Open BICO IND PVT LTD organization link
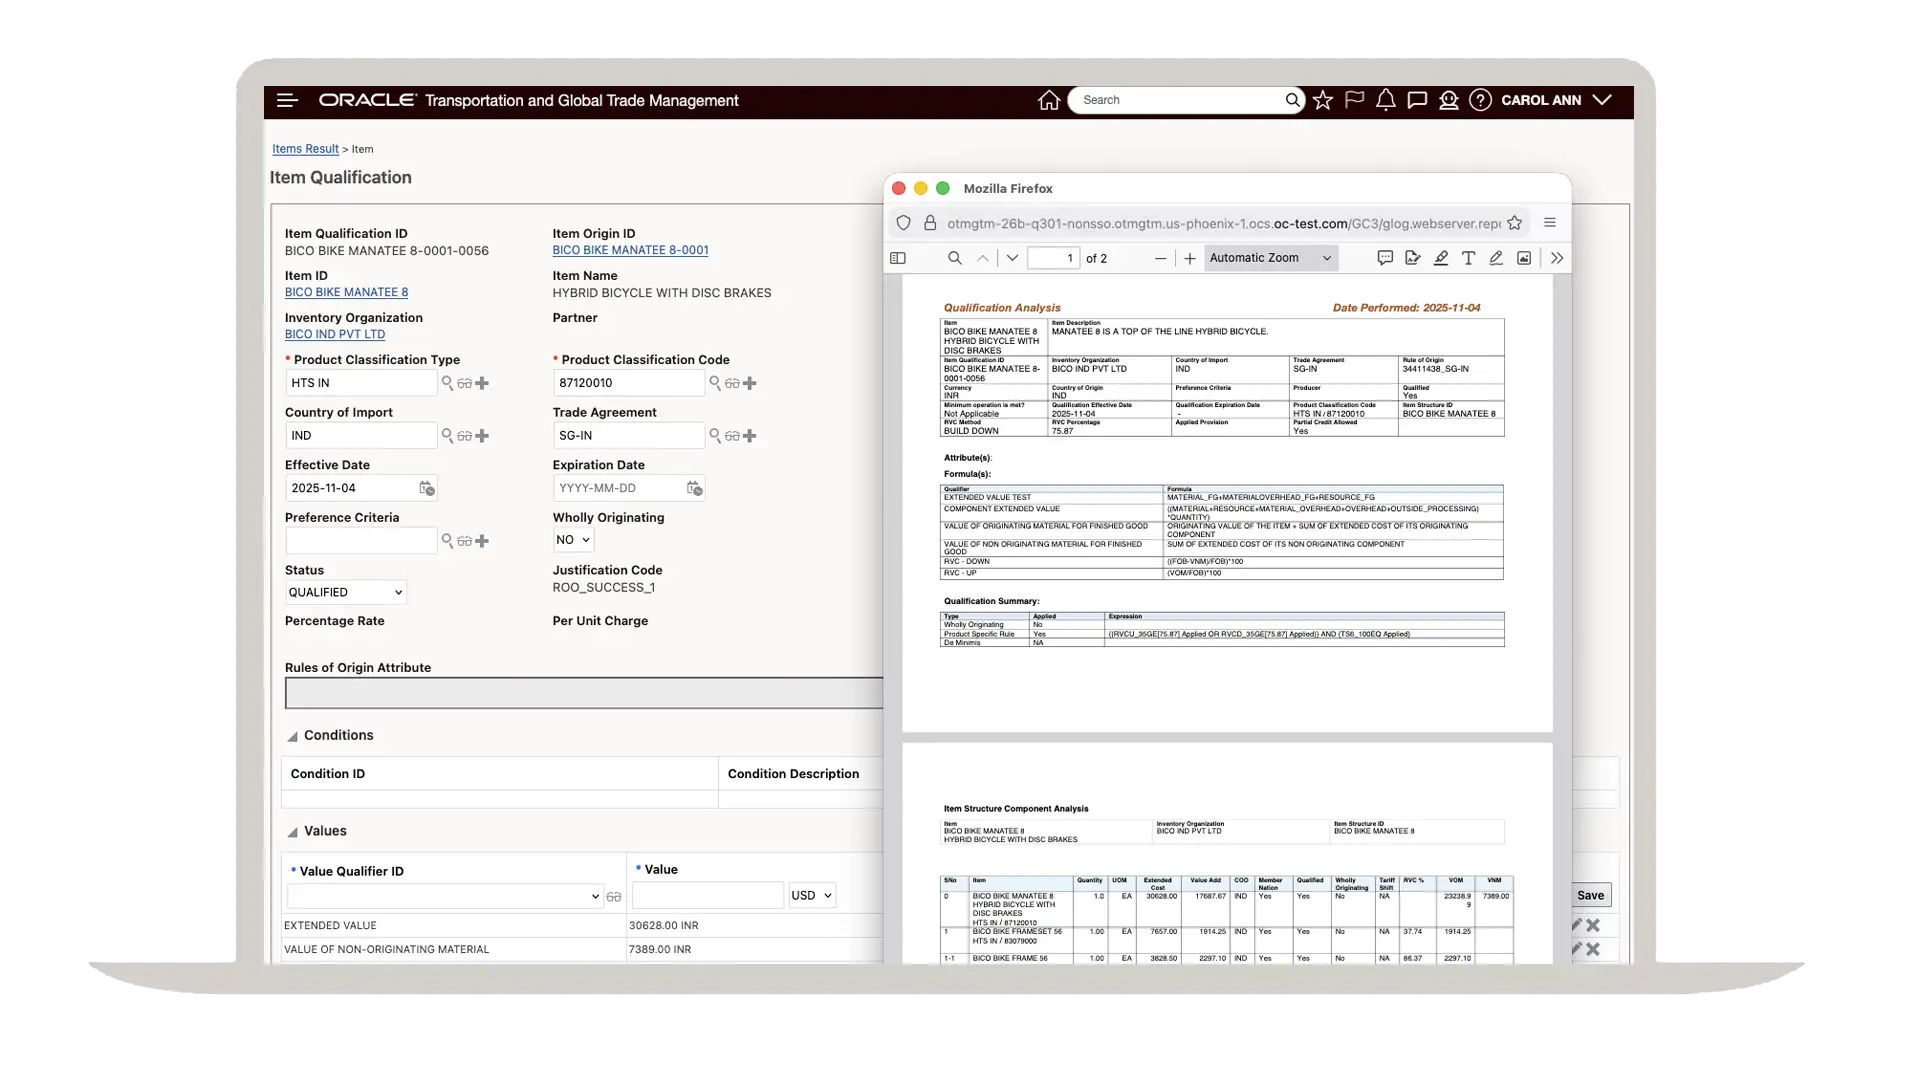Image resolution: width=1920 pixels, height=1084 pixels. 334,334
